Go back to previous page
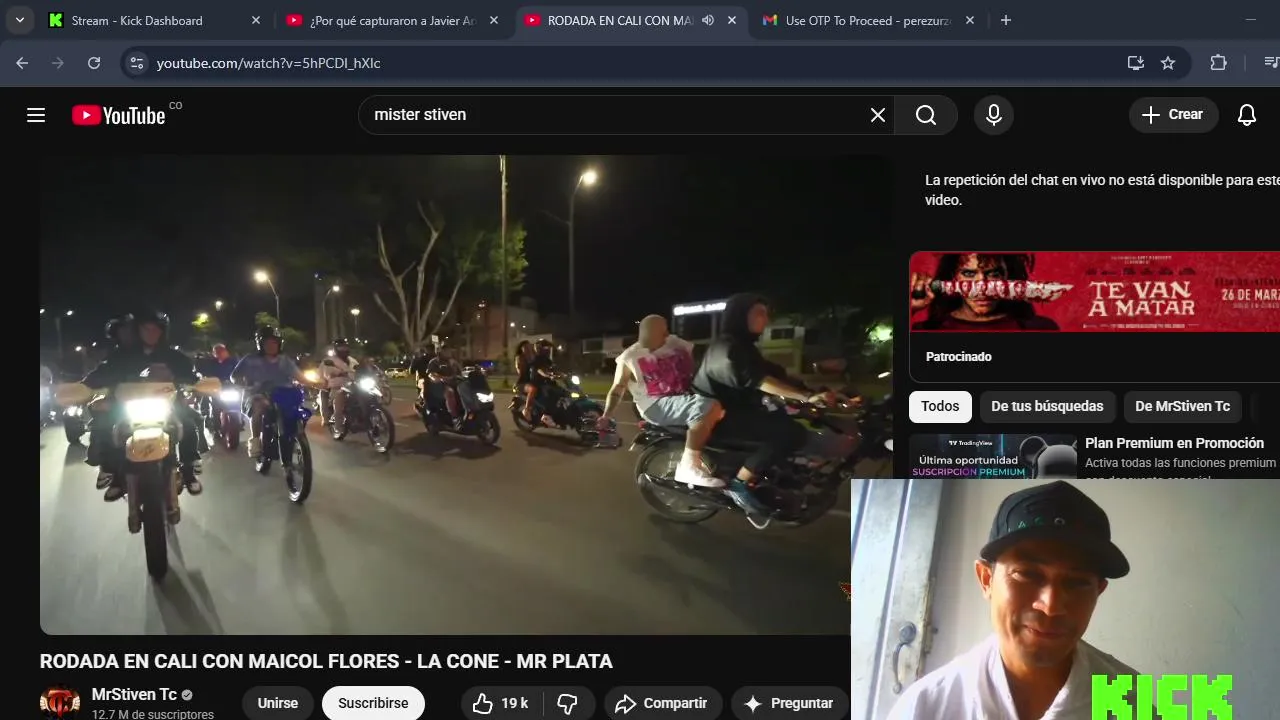This screenshot has height=720, width=1280. 22,63
